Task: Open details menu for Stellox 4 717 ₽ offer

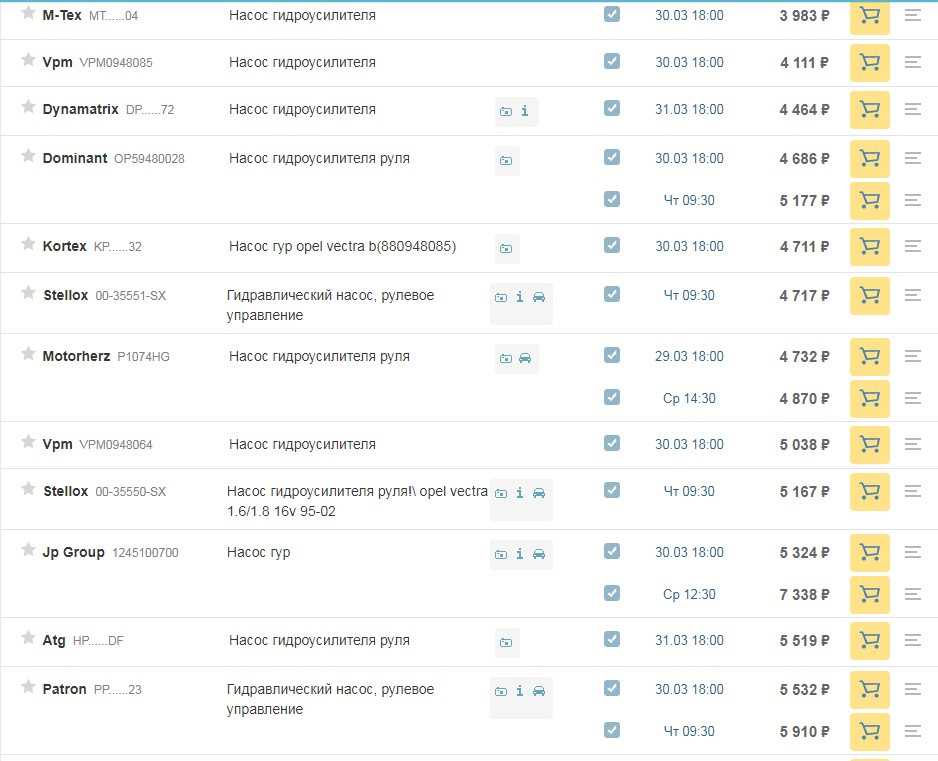Action: pyautogui.click(x=913, y=295)
